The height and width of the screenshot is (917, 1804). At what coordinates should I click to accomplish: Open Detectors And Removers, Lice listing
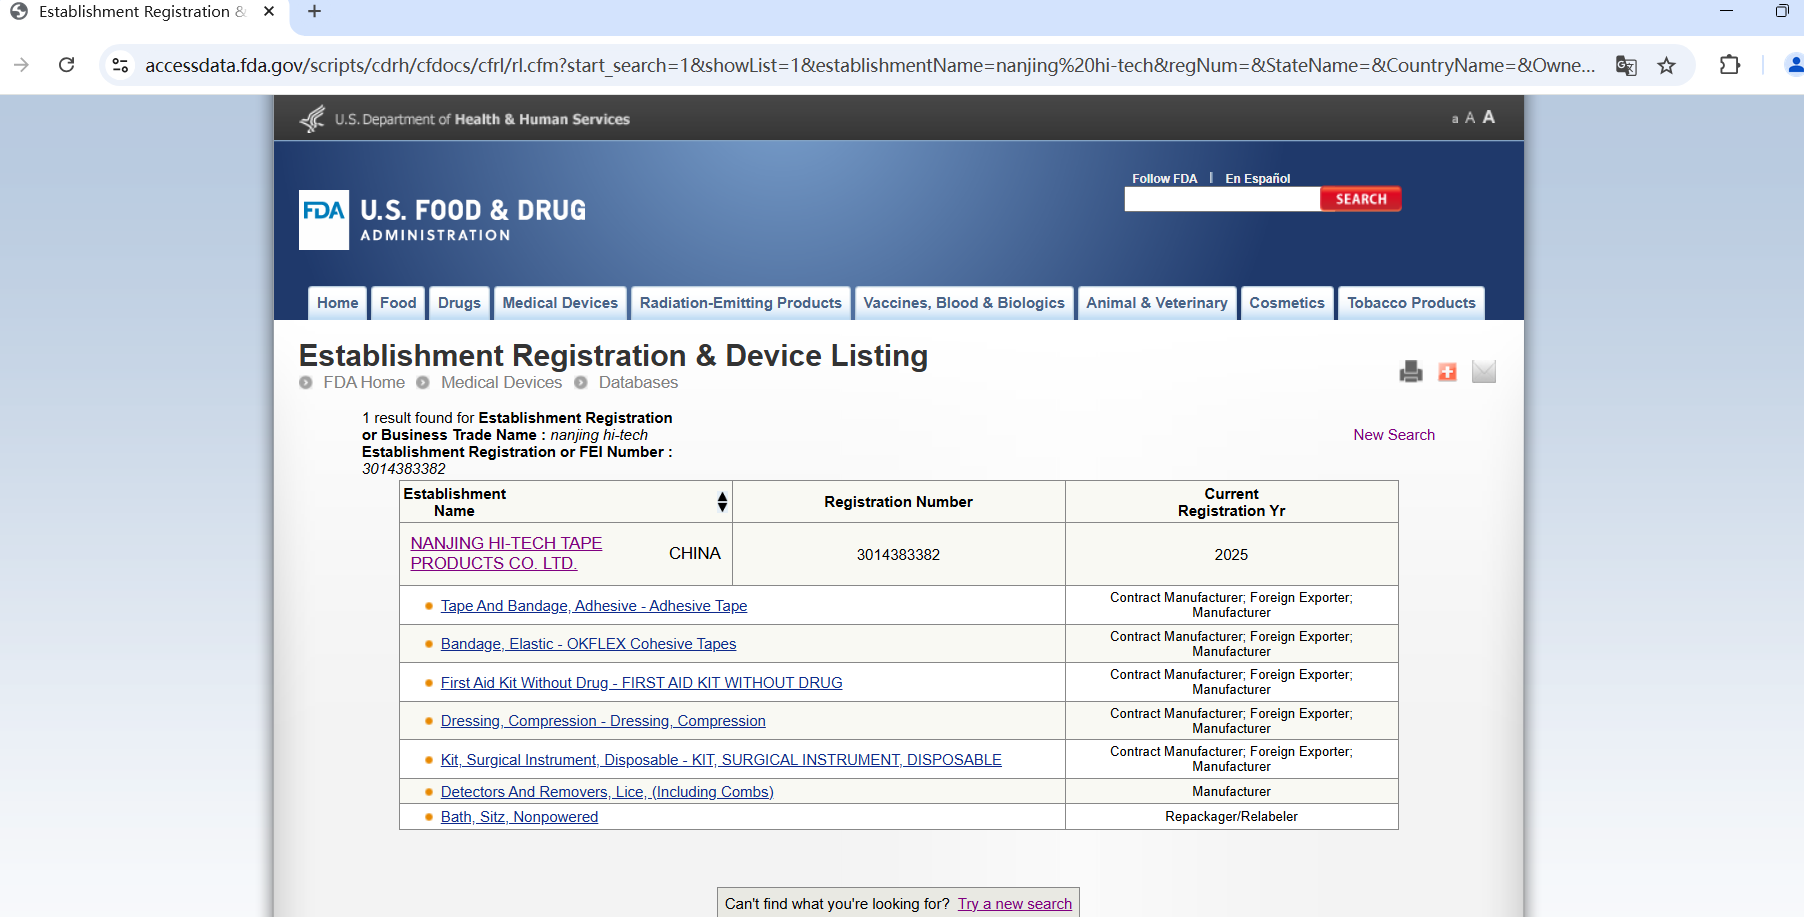[x=607, y=792]
